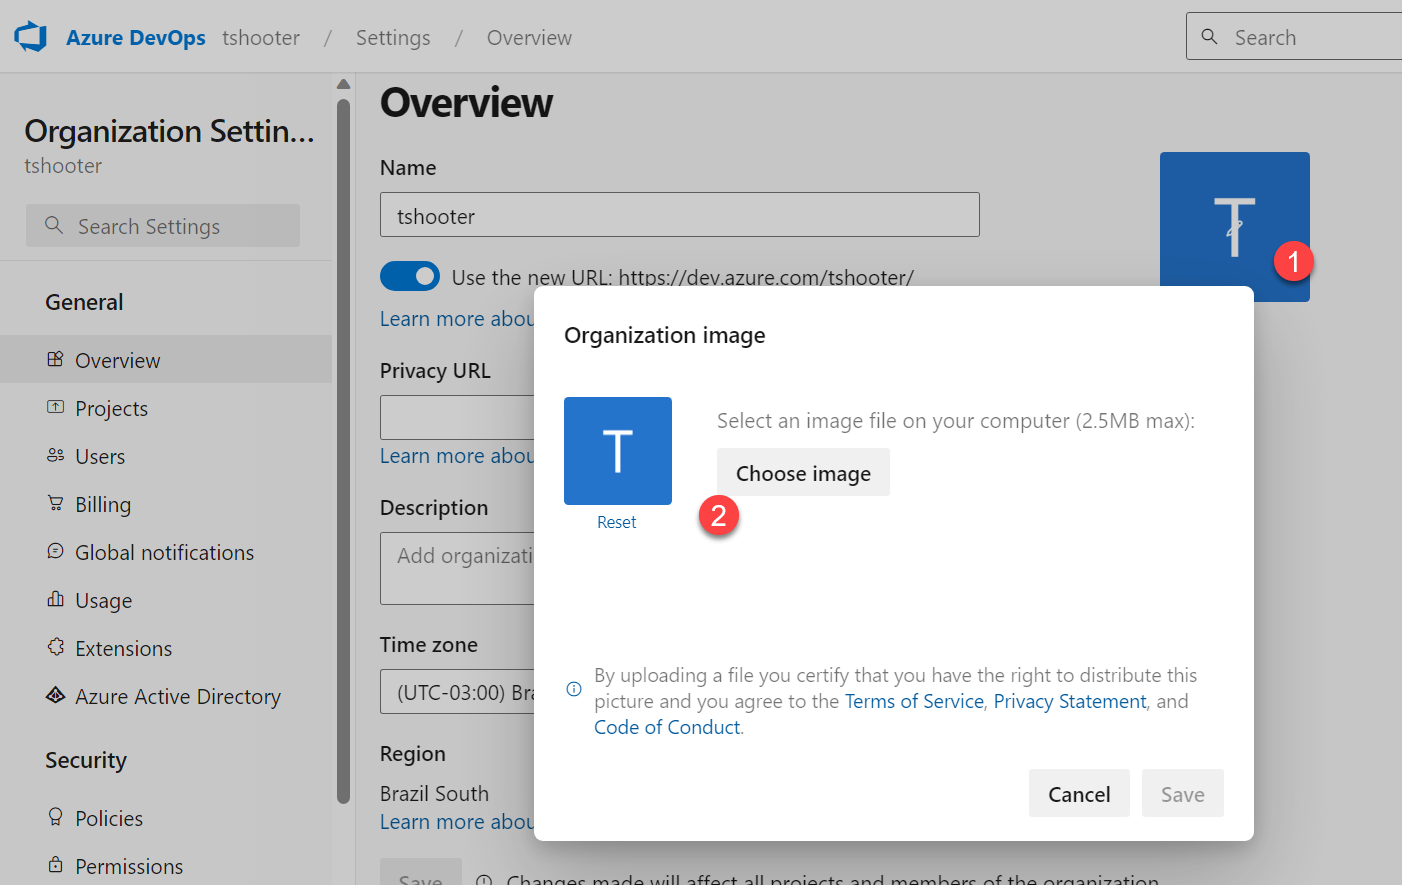The width and height of the screenshot is (1402, 885).
Task: Click the Users sidebar icon
Action: (x=55, y=455)
